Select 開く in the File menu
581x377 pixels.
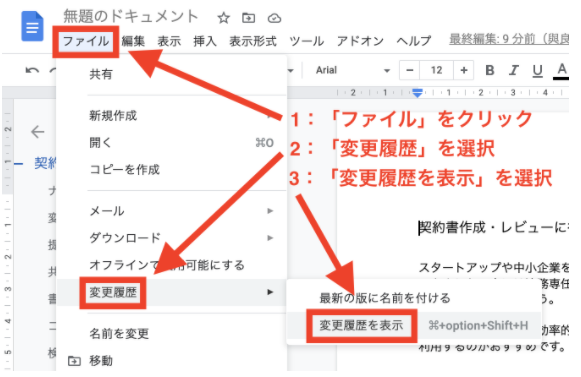[172, 143]
